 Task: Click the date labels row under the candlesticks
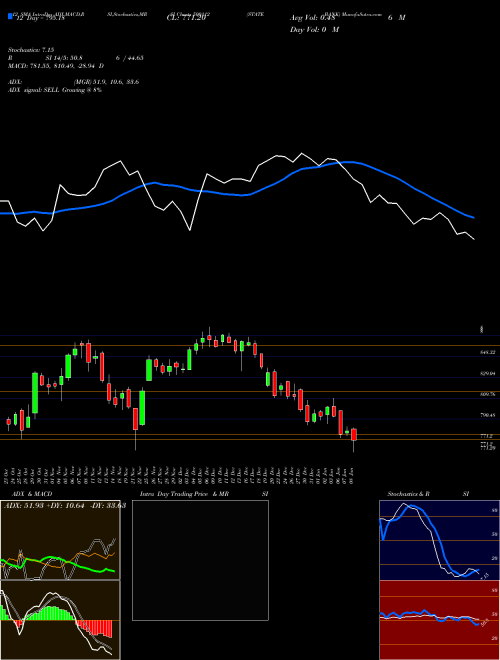(181, 476)
